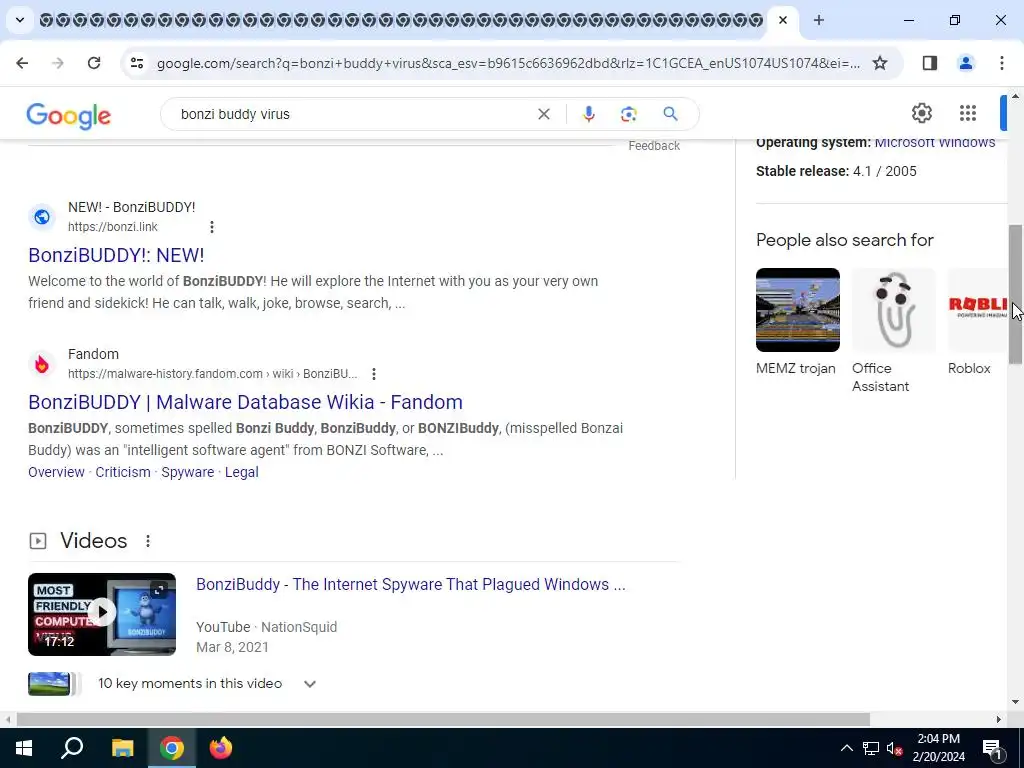Open Windows taskbar search

pos(72,748)
